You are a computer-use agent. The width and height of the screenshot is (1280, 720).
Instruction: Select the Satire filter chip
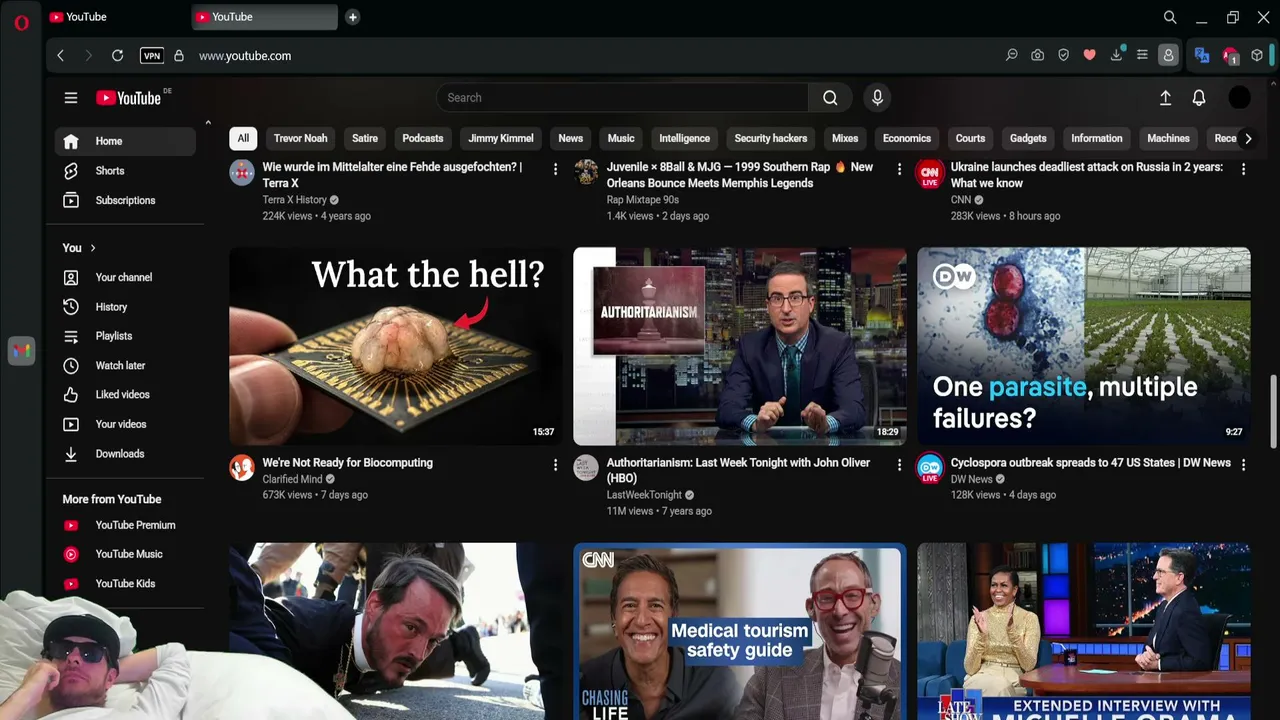tap(365, 138)
